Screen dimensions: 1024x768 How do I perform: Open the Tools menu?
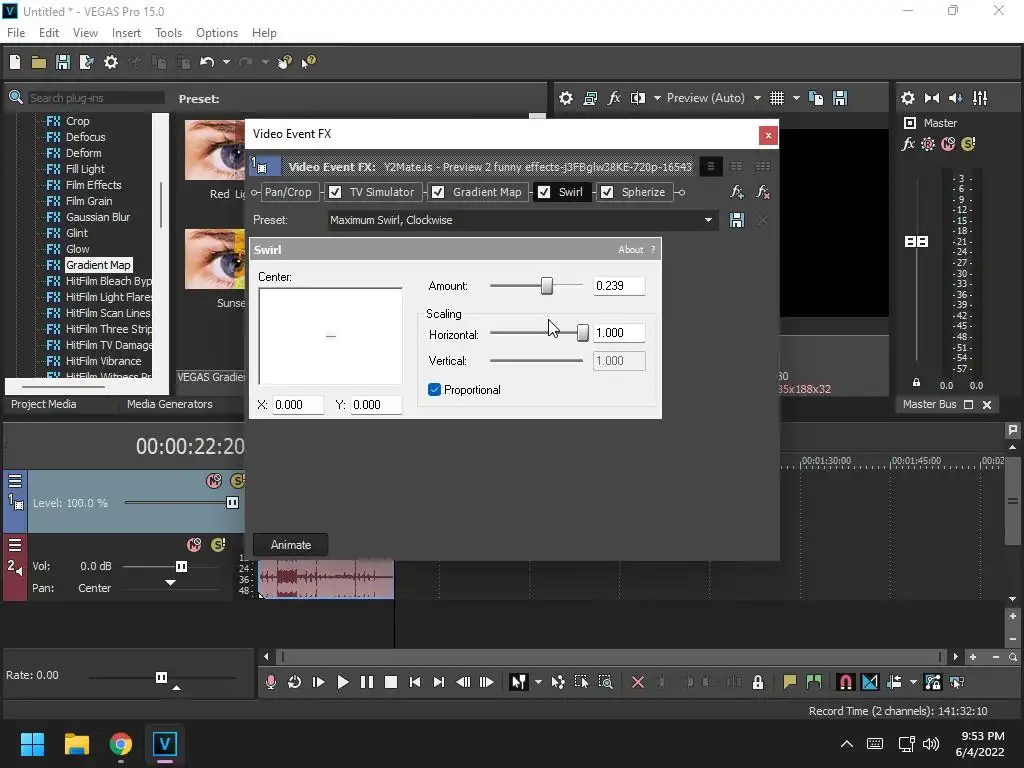168,33
